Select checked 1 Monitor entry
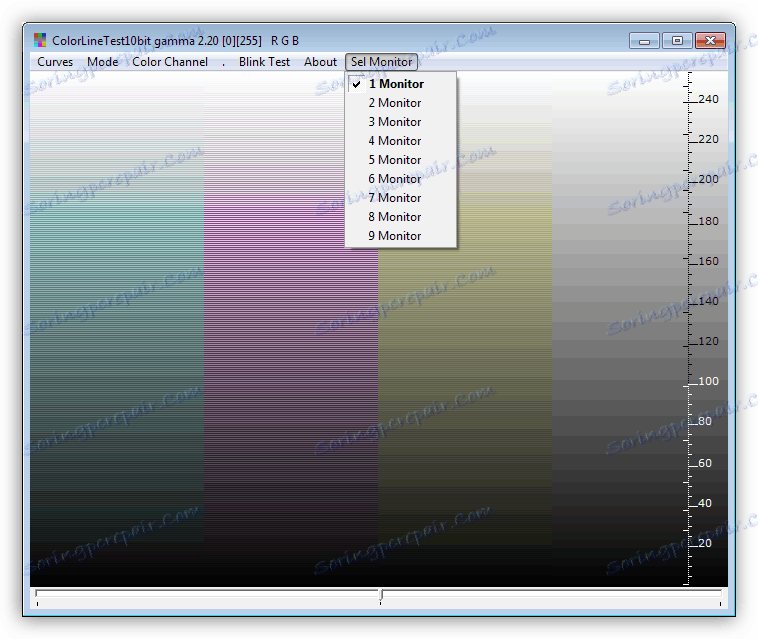Image resolution: width=758 pixels, height=639 pixels. tap(401, 84)
